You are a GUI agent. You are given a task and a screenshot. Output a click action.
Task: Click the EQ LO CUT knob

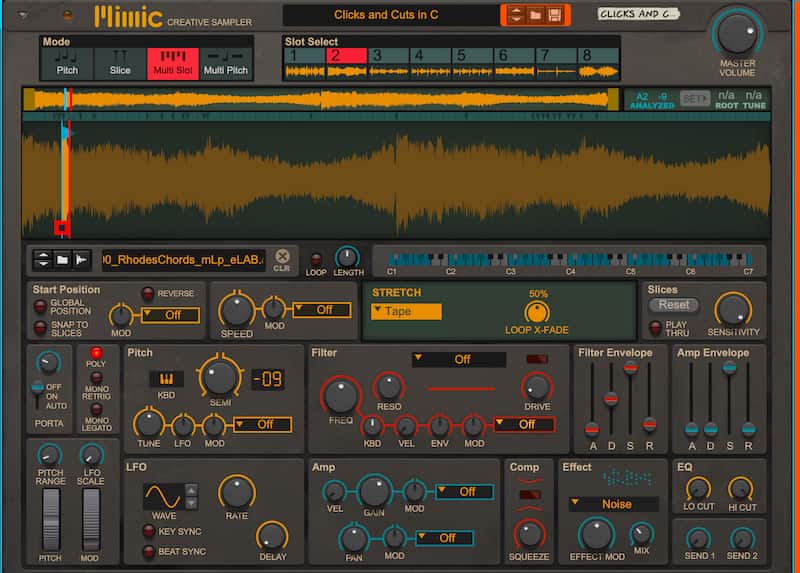click(698, 489)
